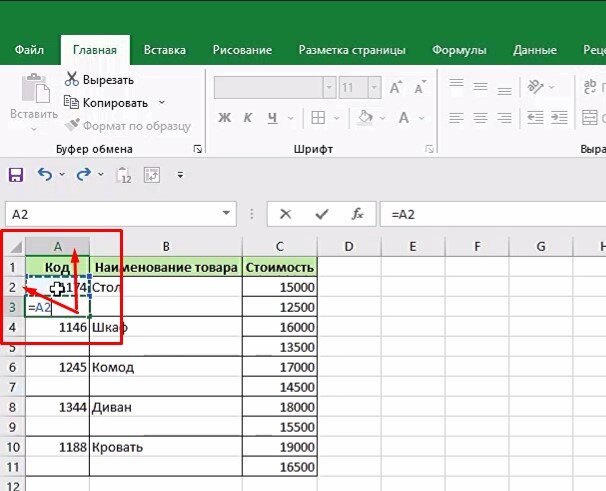Click the Формат по образцу button

coord(128,126)
